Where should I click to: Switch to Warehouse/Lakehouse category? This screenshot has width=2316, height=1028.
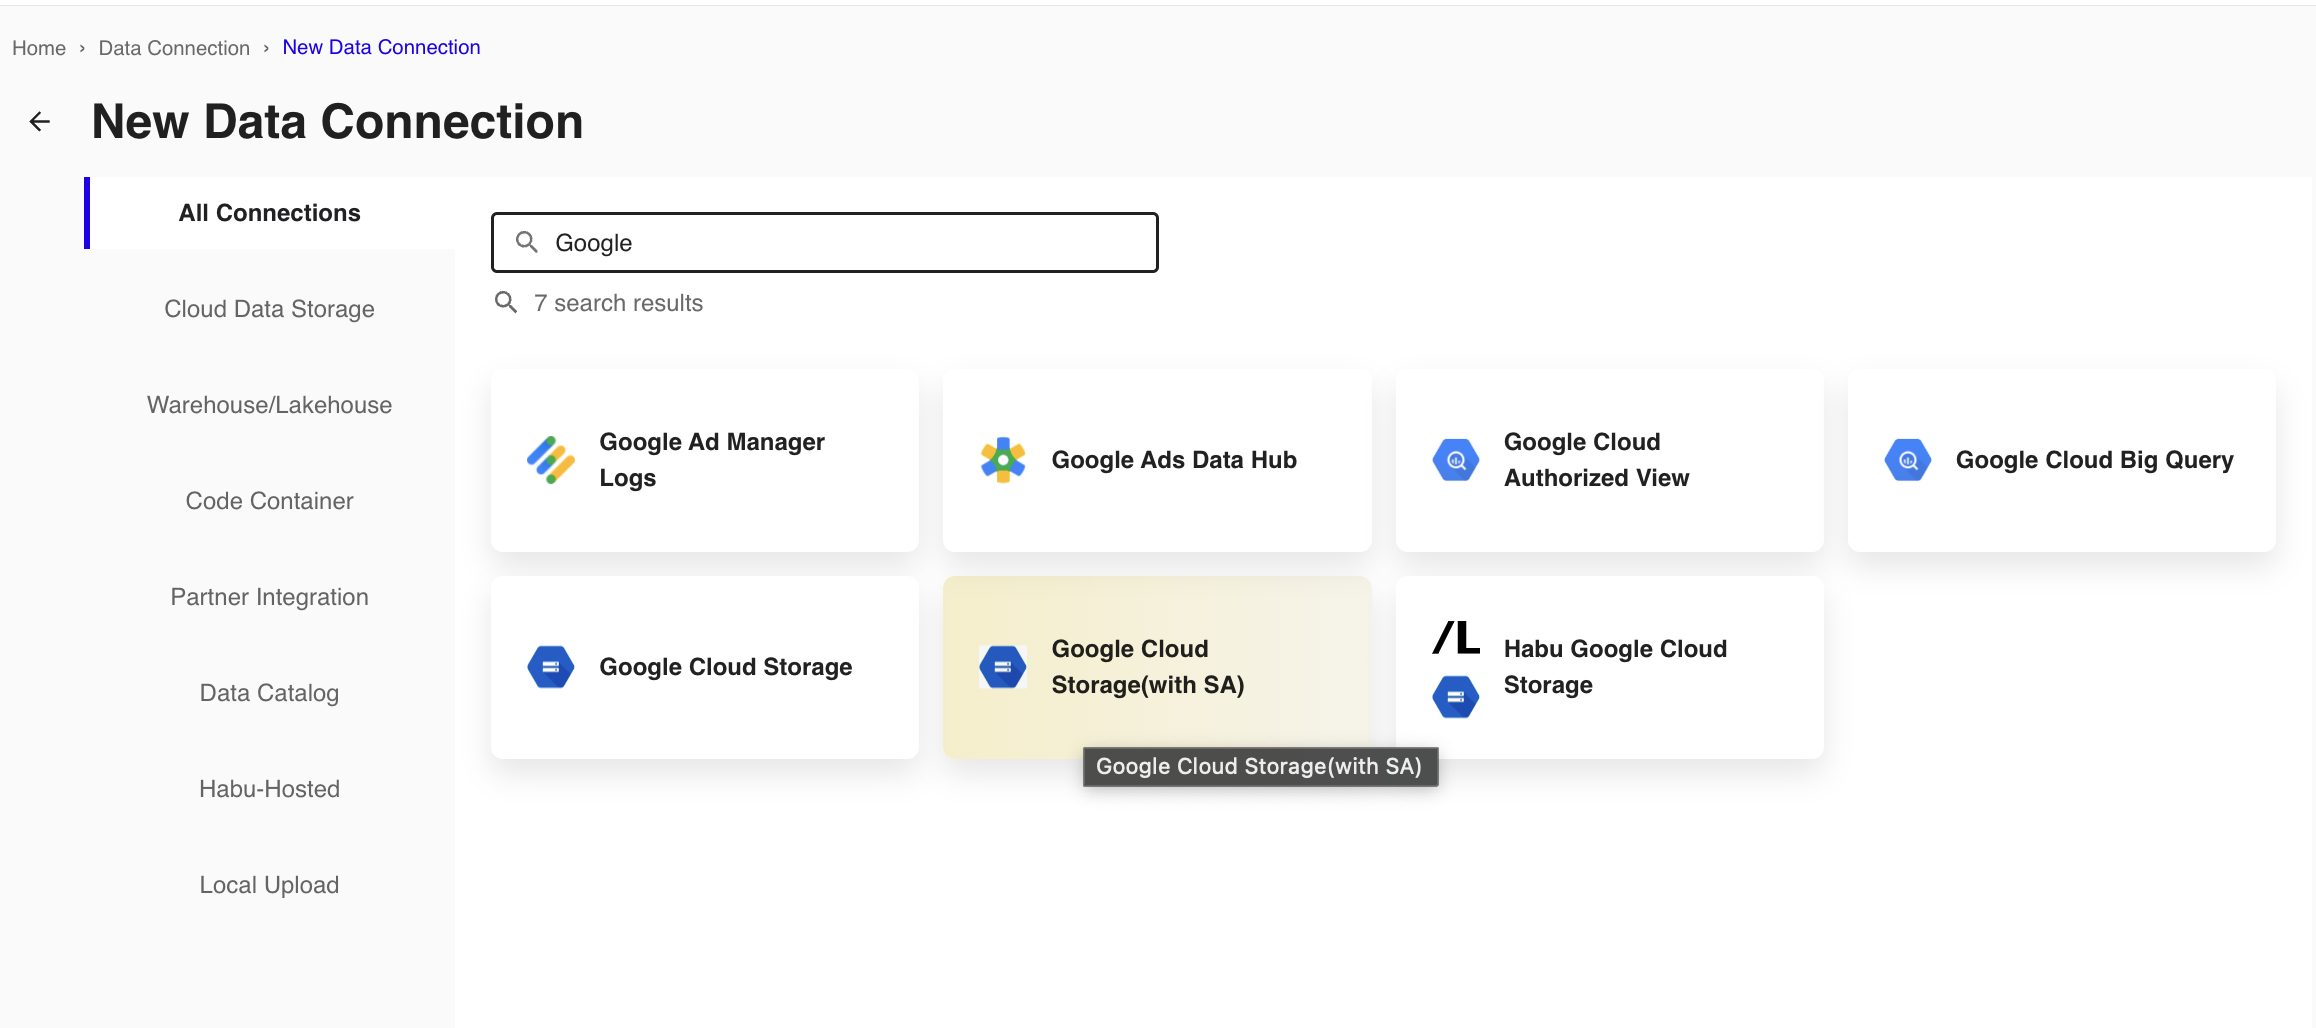[x=270, y=405]
